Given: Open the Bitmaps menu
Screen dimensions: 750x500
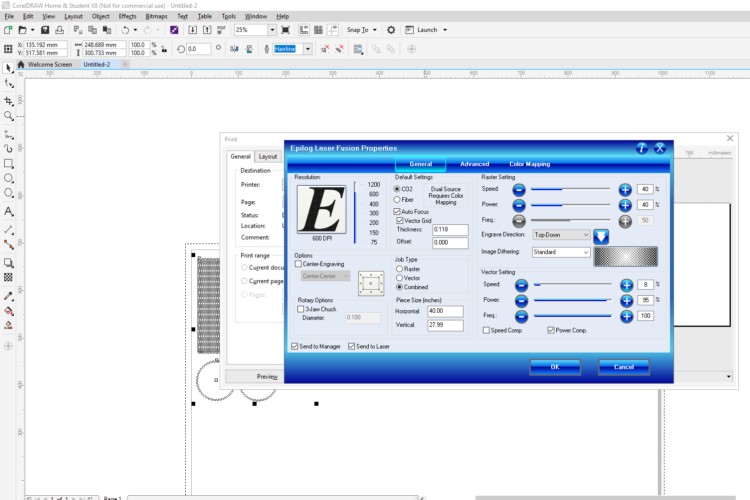Looking at the screenshot, I should pyautogui.click(x=156, y=16).
